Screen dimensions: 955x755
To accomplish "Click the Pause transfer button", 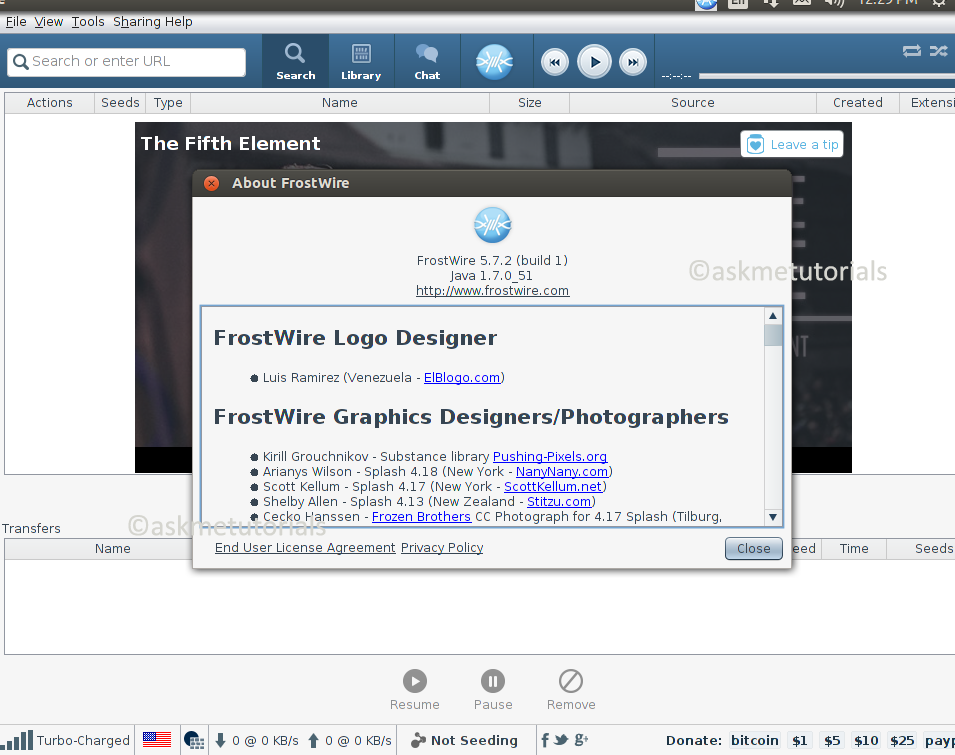I will click(493, 690).
